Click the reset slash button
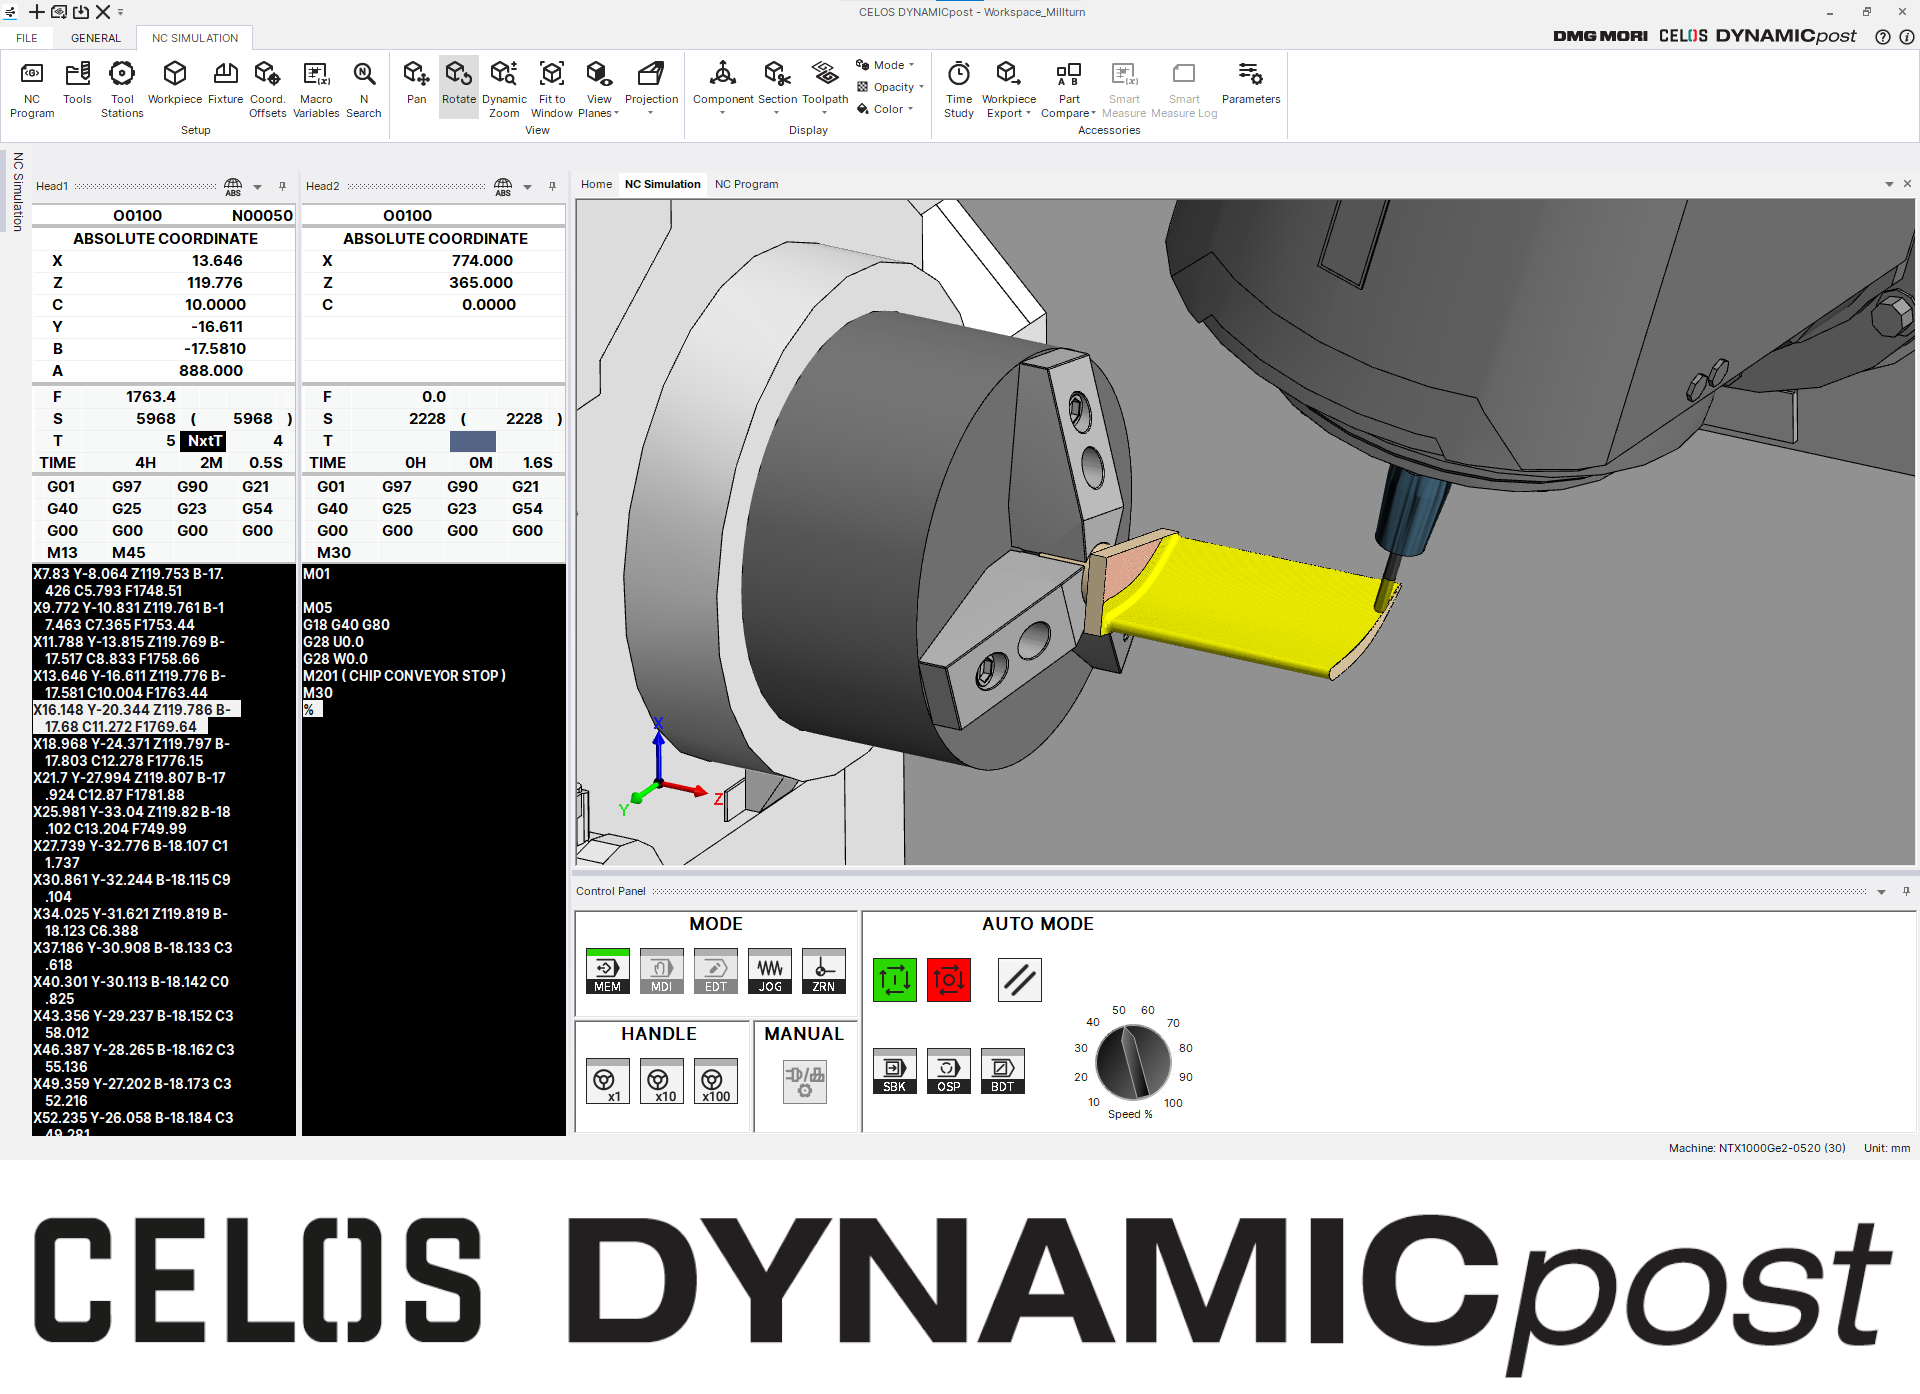1920x1394 pixels. (x=1019, y=980)
